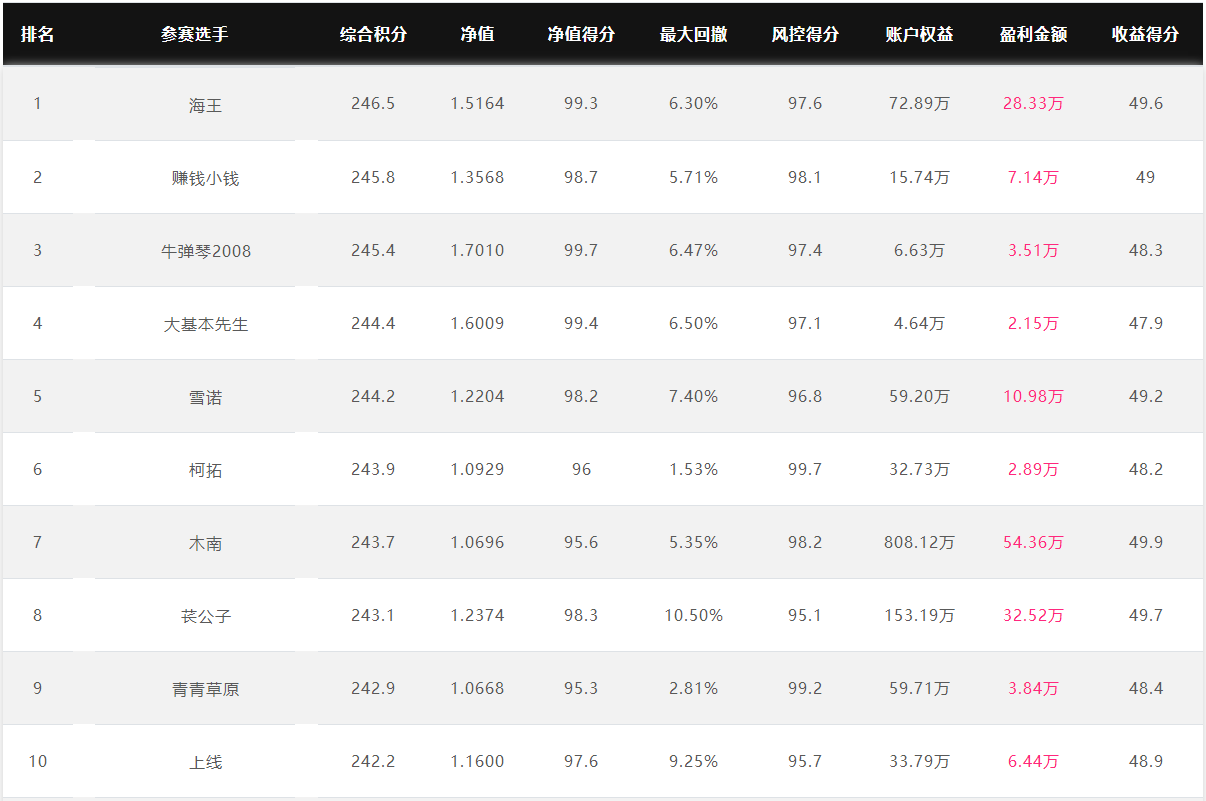
Task: Click the 54.36万 profit amount
Action: (1033, 542)
